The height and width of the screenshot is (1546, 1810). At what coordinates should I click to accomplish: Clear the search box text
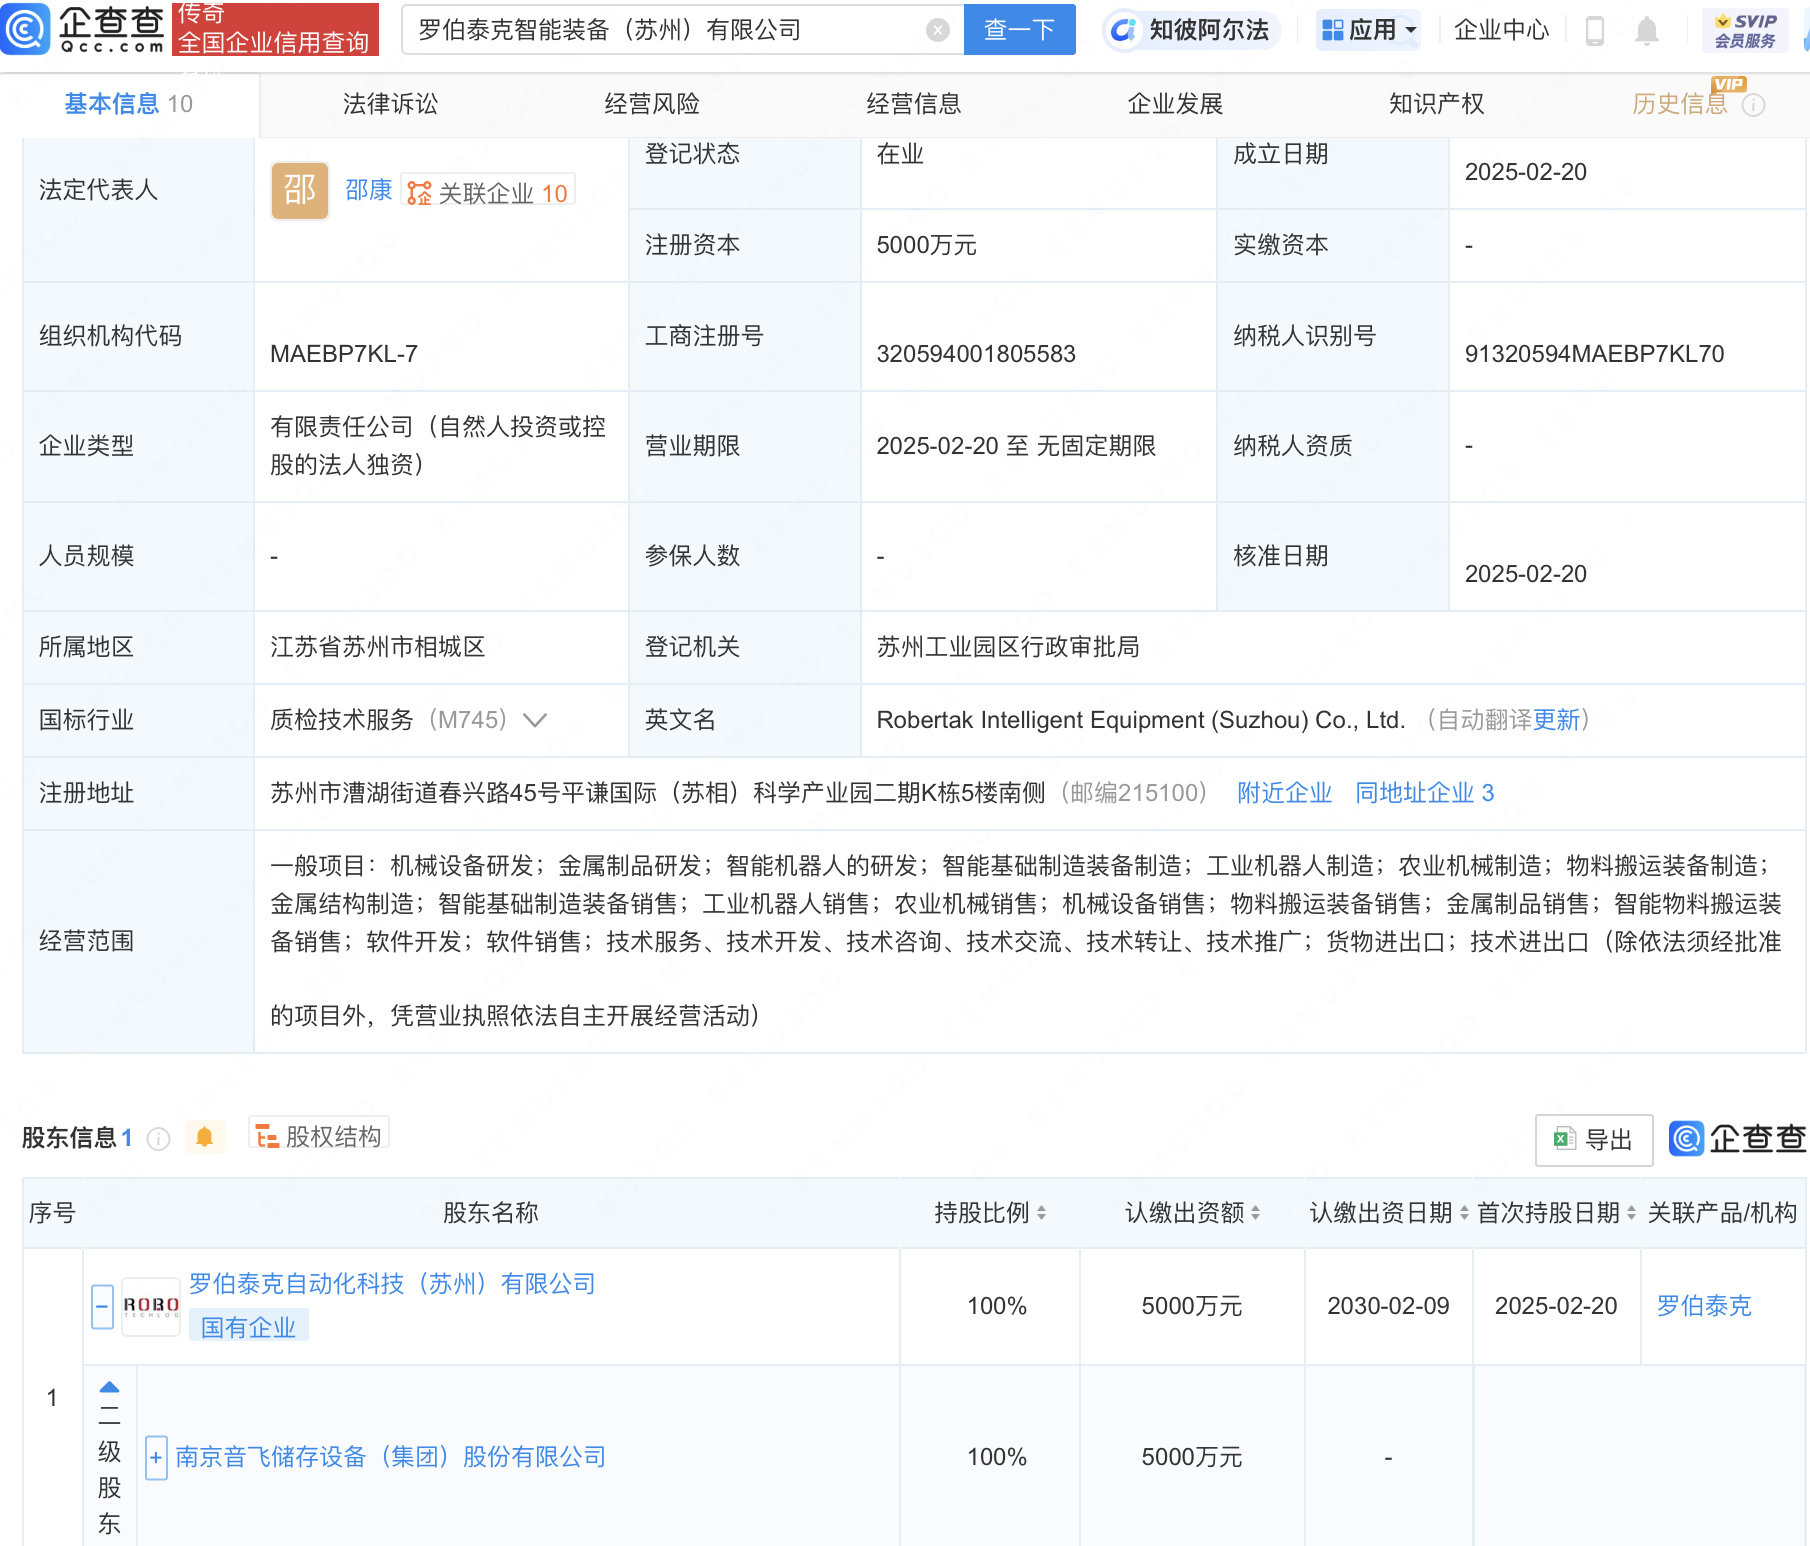[937, 30]
